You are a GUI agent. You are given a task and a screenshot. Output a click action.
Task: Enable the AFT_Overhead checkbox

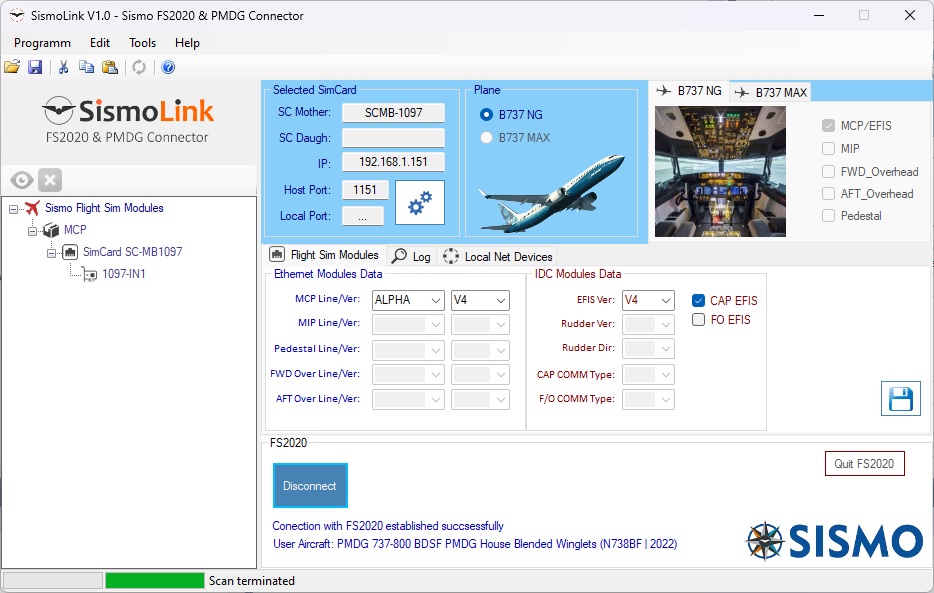828,193
